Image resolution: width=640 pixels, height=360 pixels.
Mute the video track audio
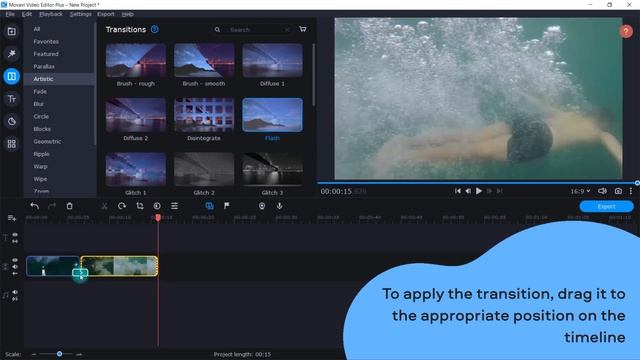pyautogui.click(x=15, y=267)
